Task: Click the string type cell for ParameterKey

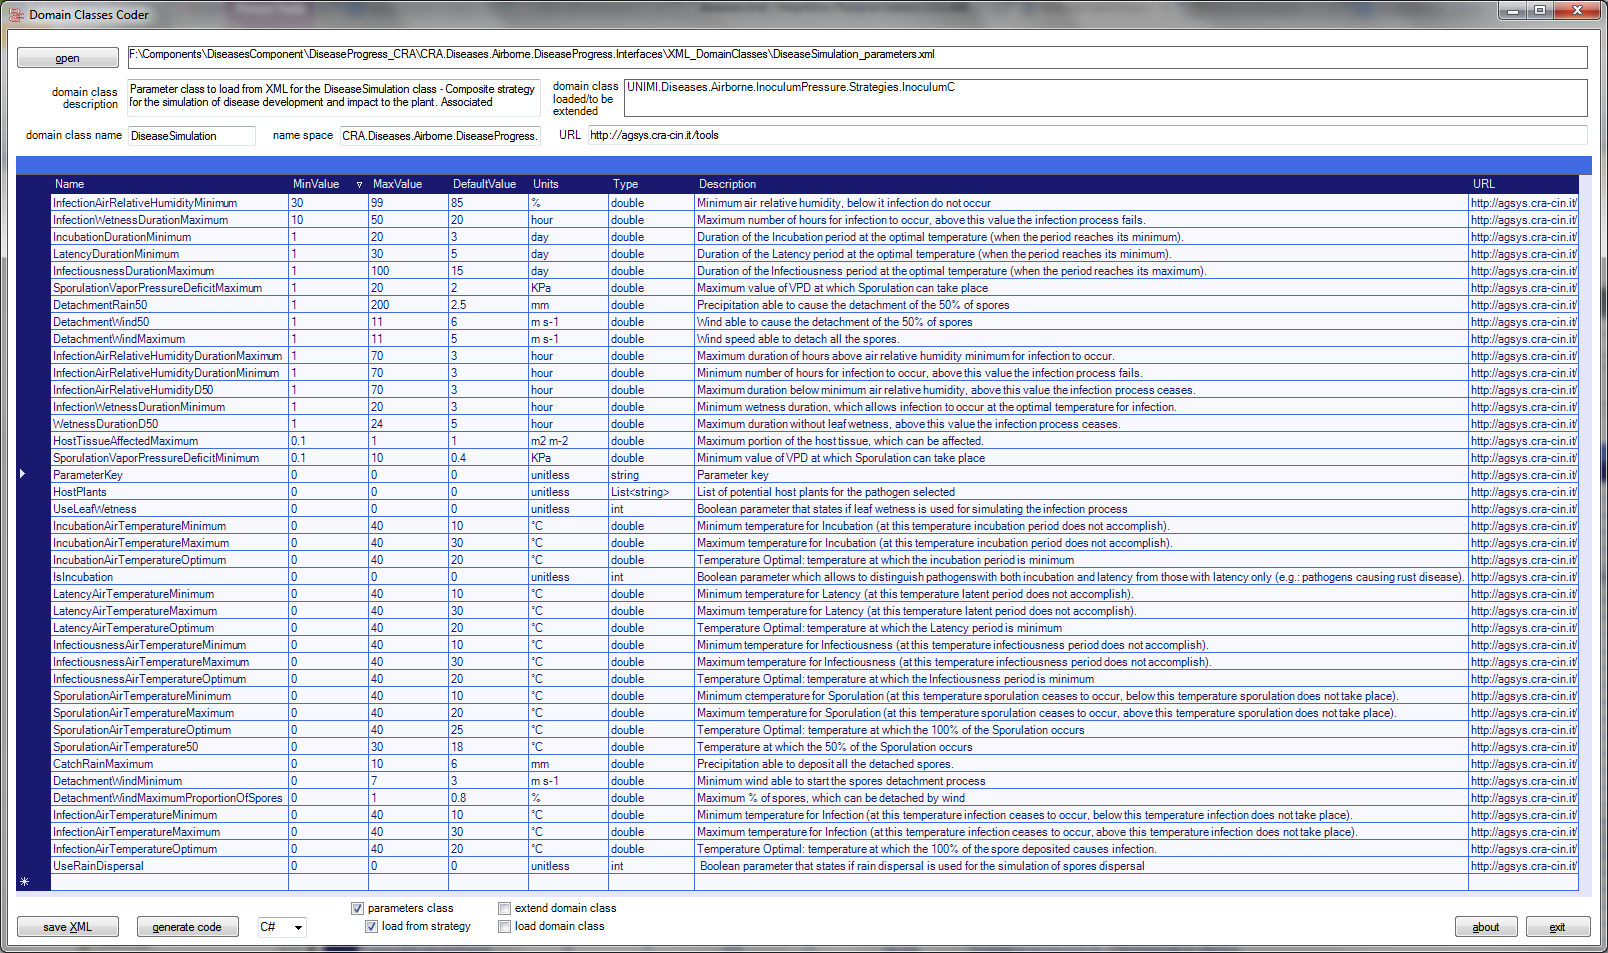Action: coord(651,475)
